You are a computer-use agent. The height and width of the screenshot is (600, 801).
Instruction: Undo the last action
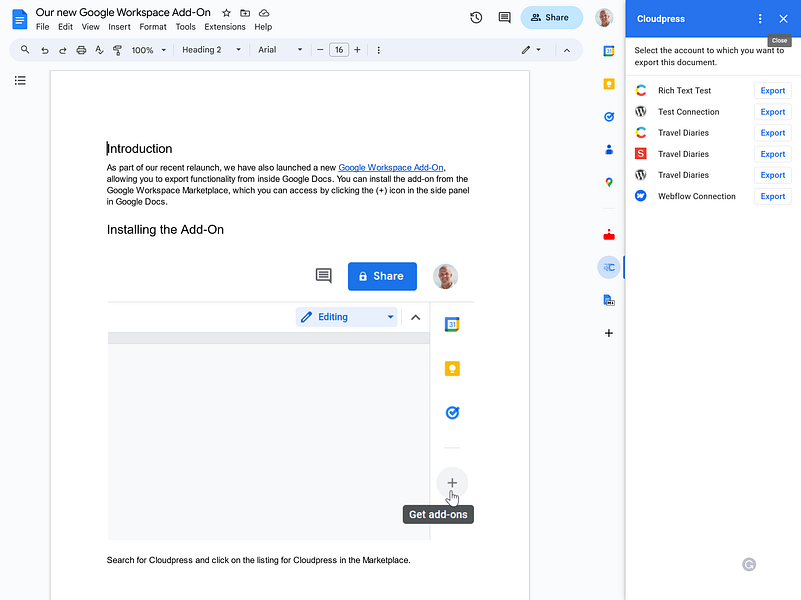coord(45,50)
